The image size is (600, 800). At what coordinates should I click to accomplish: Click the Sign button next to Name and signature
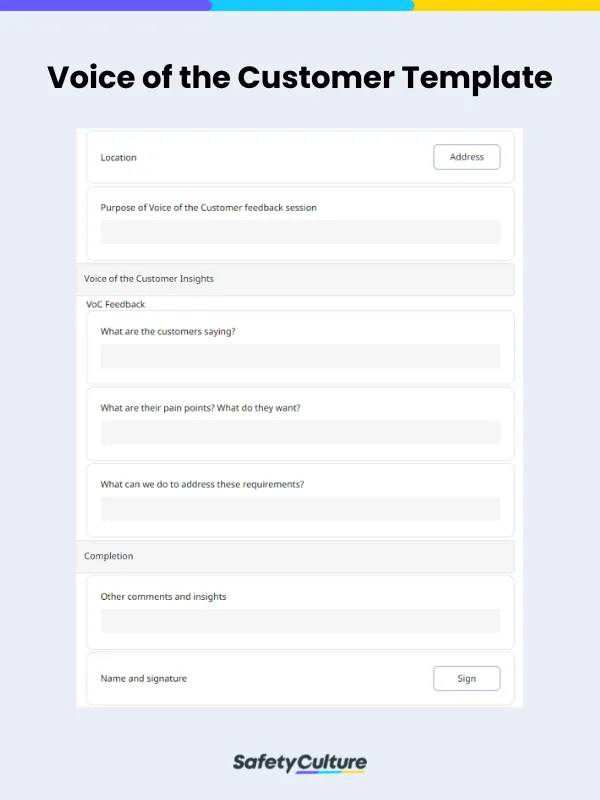[466, 678]
